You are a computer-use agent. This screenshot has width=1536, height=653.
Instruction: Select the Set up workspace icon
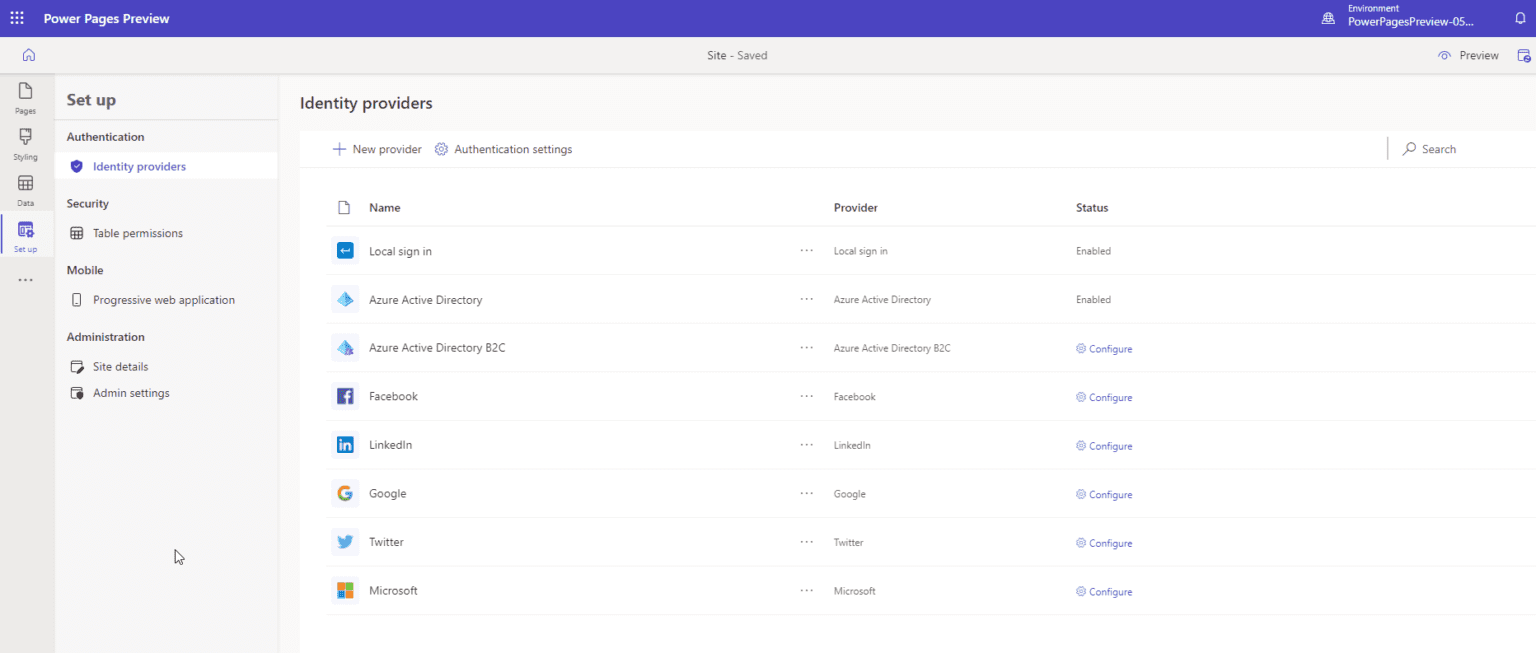coord(24,234)
